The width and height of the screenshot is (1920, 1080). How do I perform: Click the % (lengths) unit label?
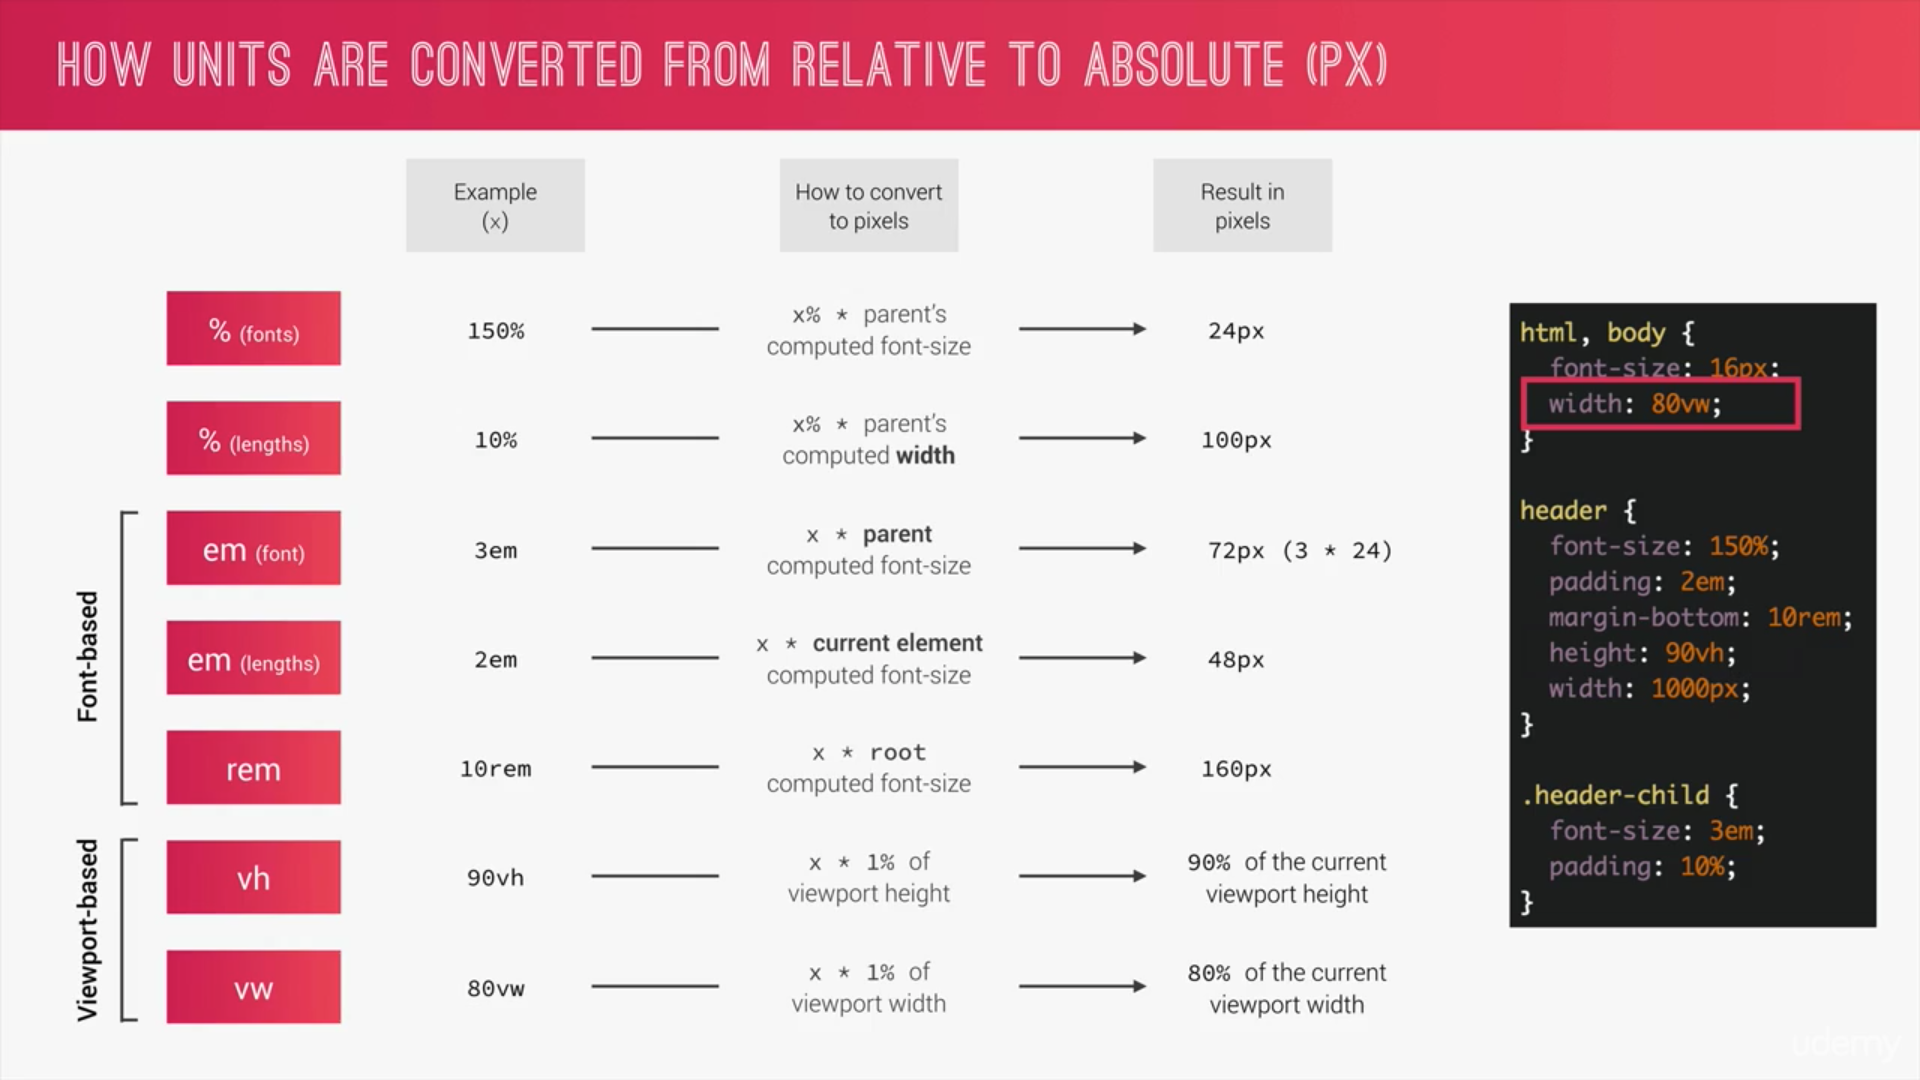click(253, 440)
